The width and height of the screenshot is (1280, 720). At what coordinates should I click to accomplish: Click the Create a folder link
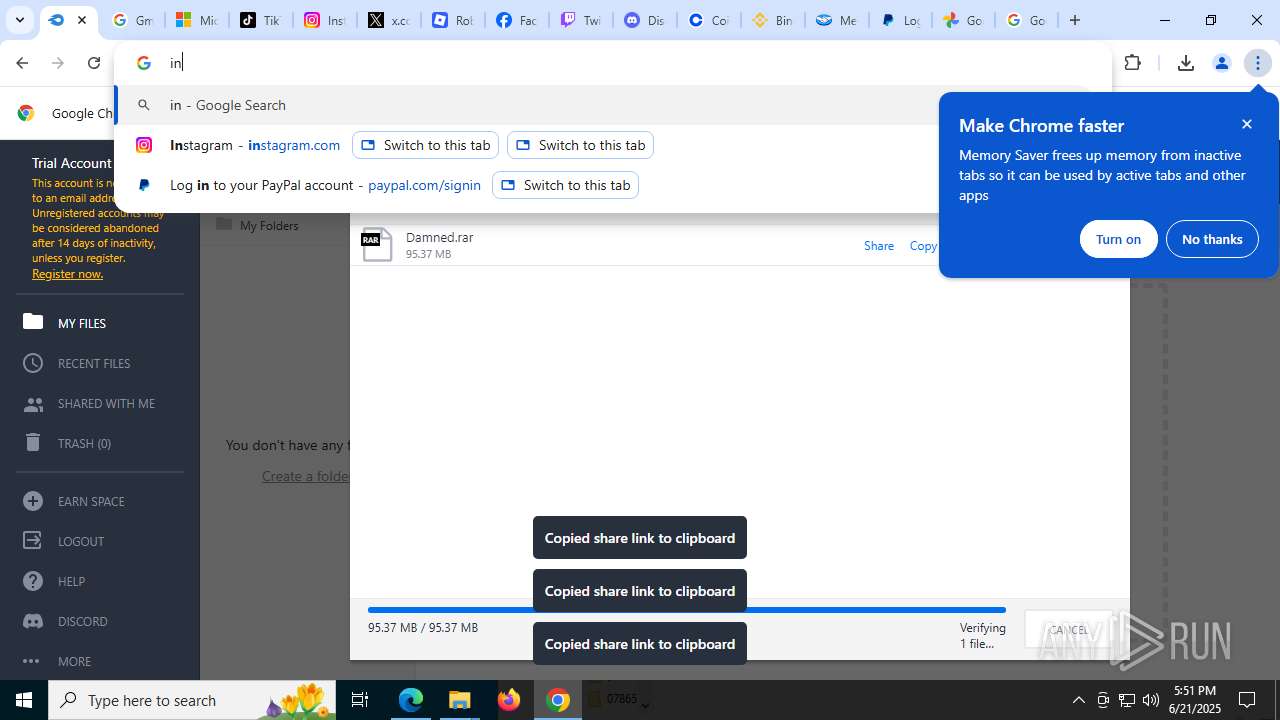click(305, 476)
